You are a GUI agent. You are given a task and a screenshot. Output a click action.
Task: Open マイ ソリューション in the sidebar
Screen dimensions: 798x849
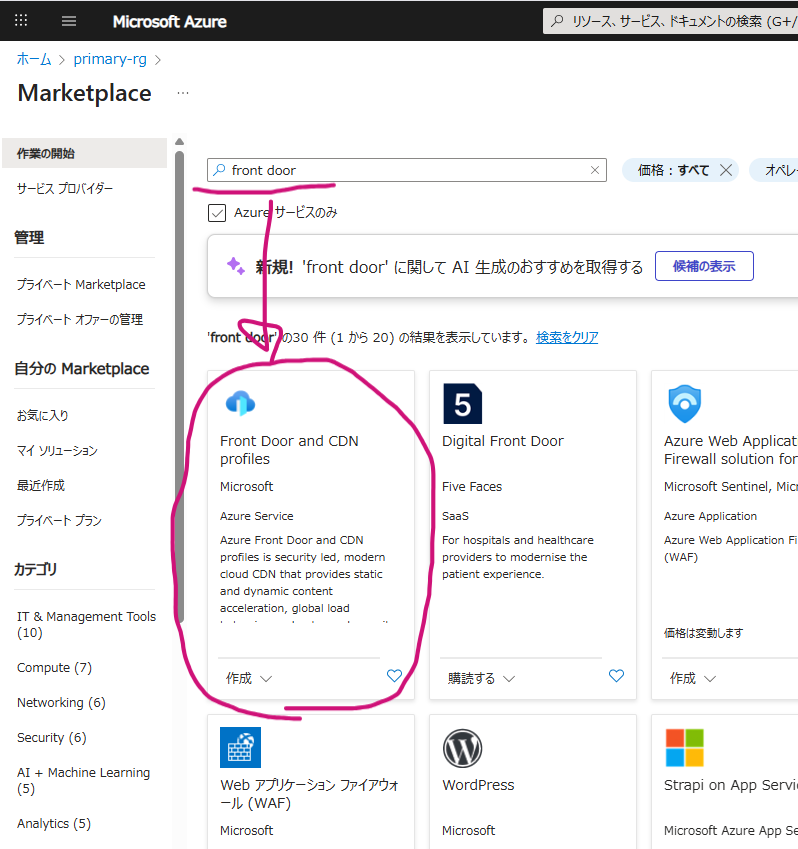(57, 450)
